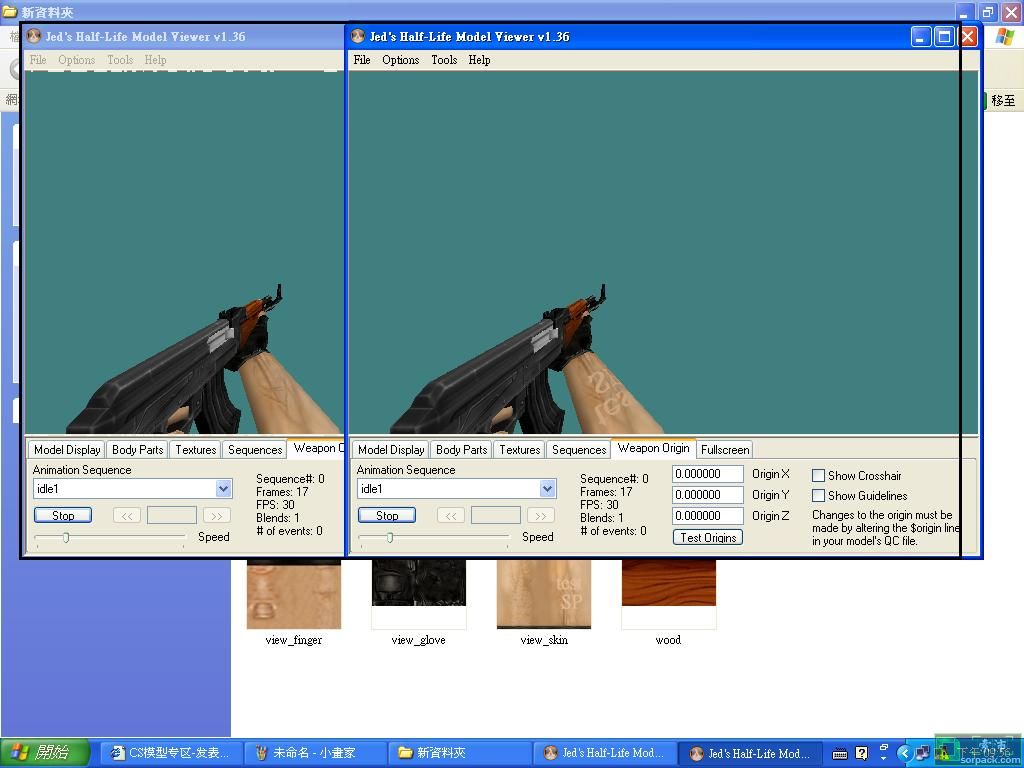Switch to the Model Display tab in the inactive viewer
This screenshot has width=1024, height=768.
[67, 449]
